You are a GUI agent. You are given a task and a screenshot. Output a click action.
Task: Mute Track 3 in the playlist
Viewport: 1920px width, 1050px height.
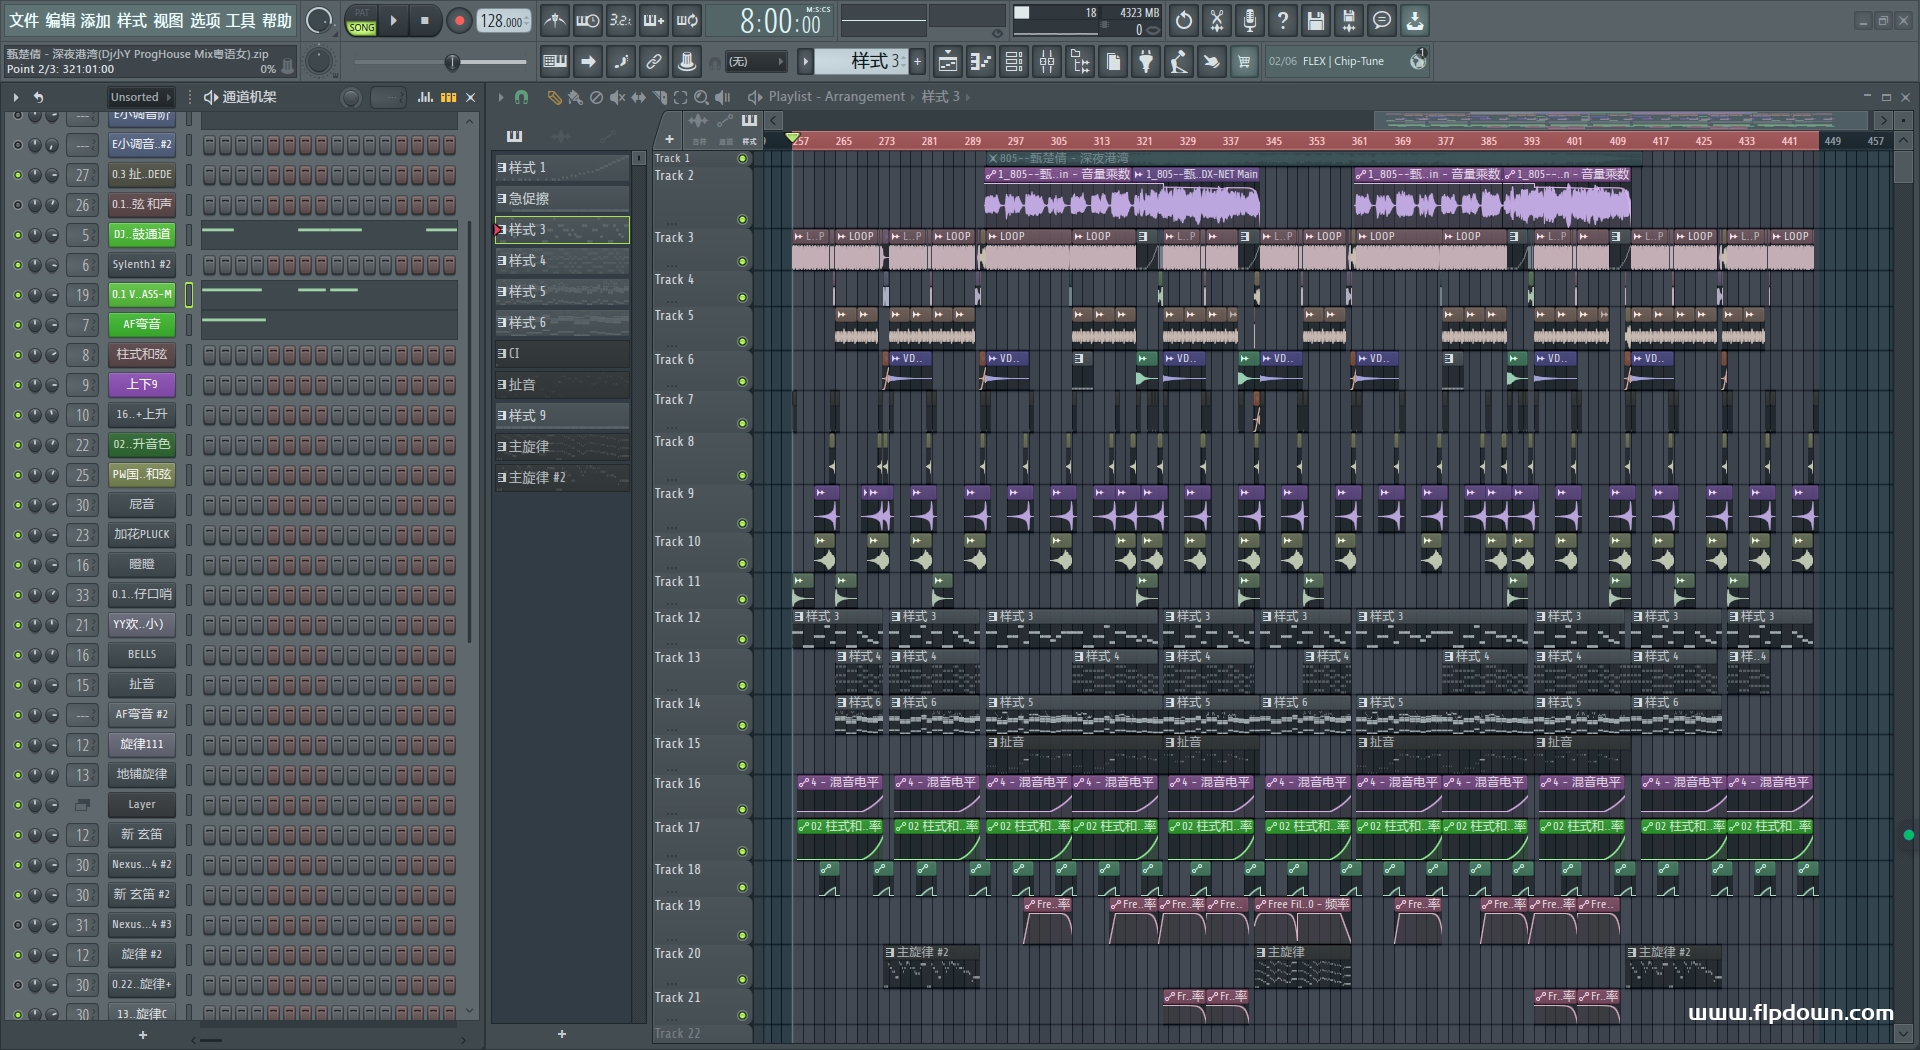tap(742, 262)
